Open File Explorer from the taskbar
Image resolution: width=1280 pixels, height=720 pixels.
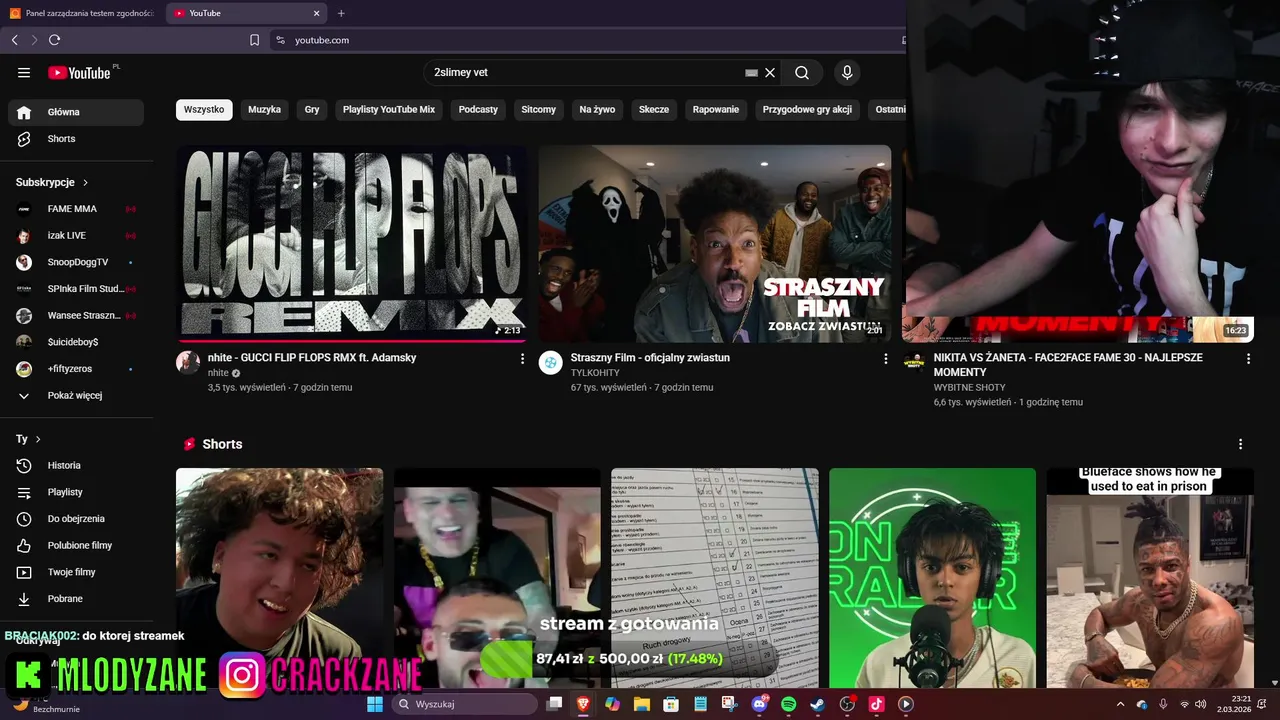641,704
